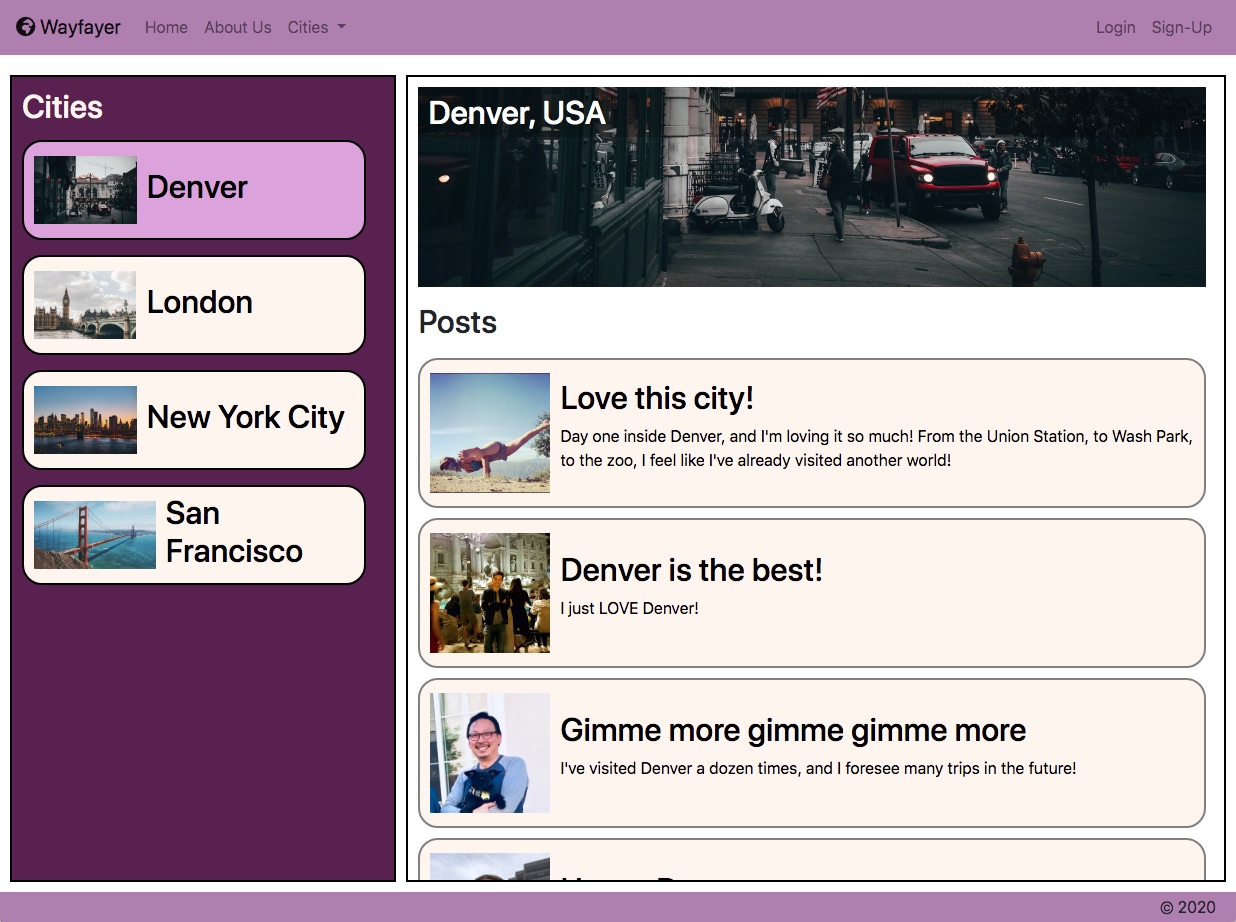Open the "Love this city!" post
The width and height of the screenshot is (1236, 922).
812,433
